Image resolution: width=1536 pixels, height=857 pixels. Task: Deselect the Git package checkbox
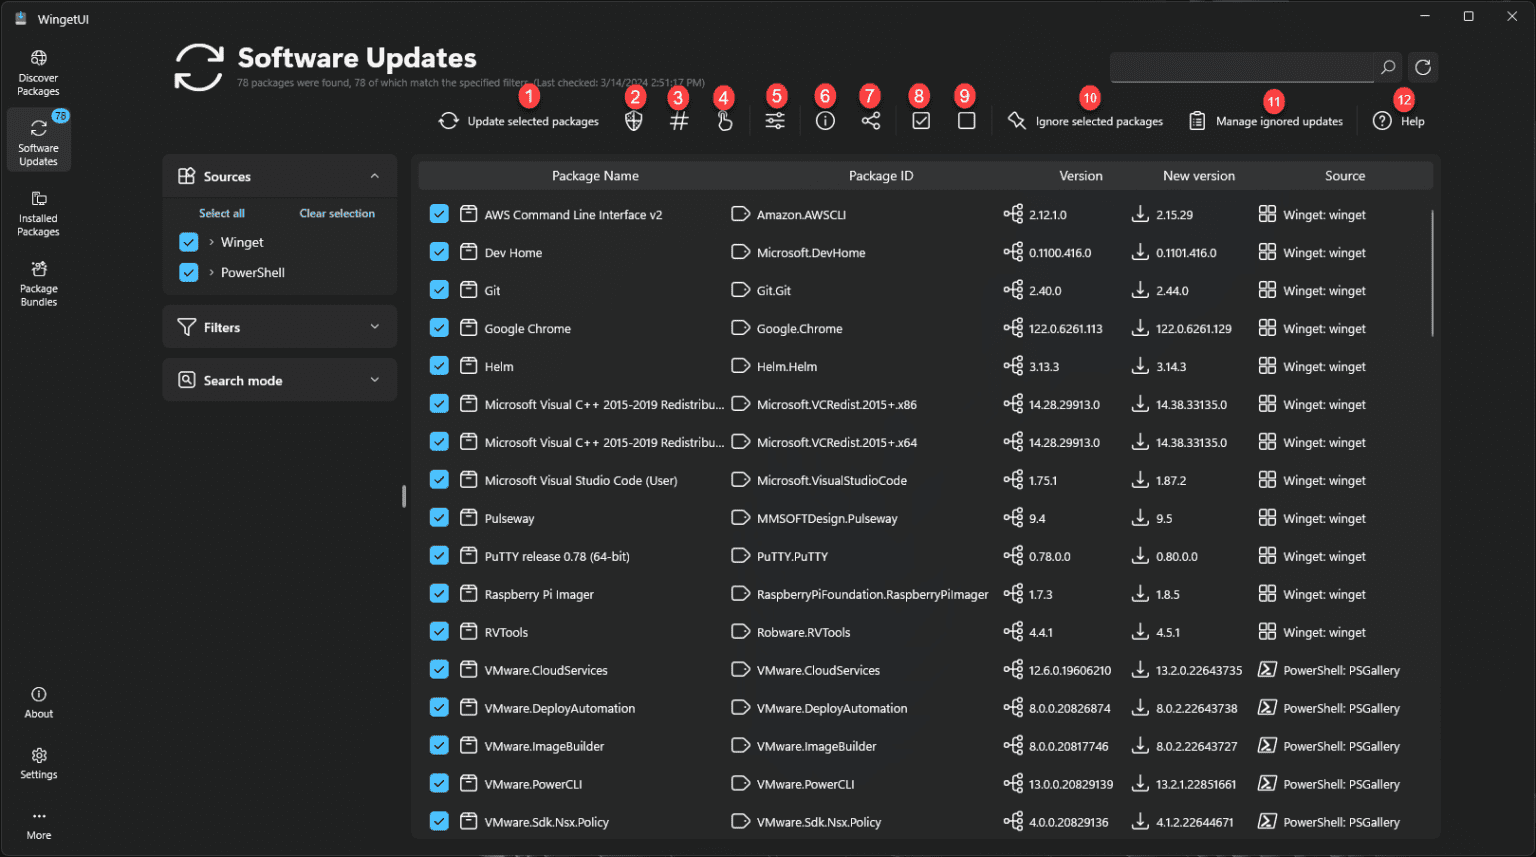click(439, 289)
